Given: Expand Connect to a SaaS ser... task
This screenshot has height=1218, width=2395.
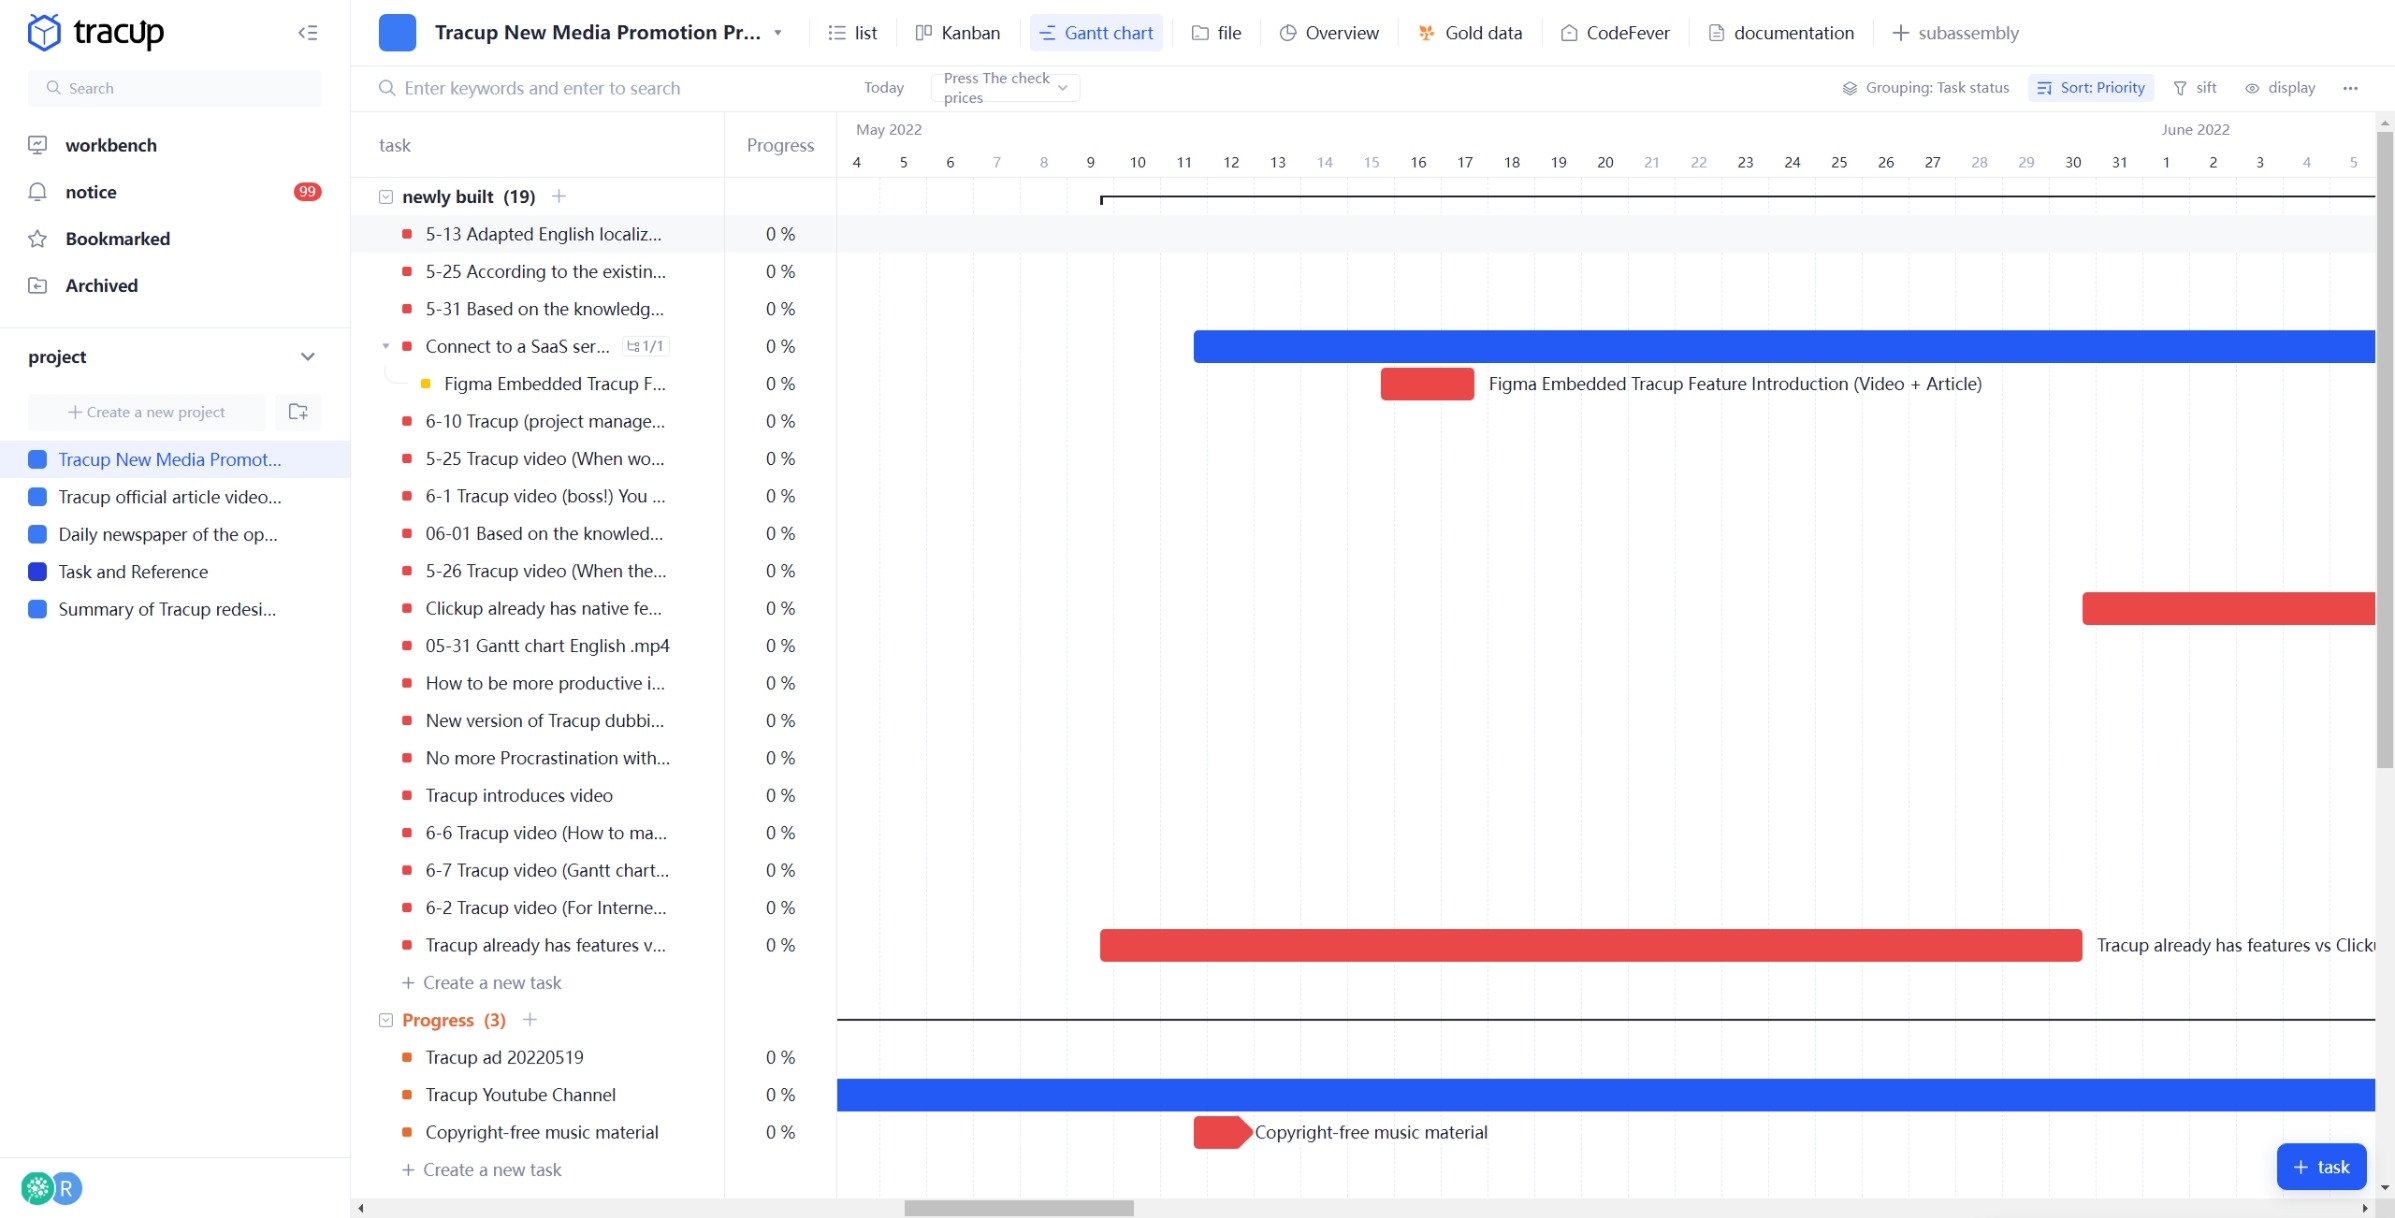Looking at the screenshot, I should [387, 345].
